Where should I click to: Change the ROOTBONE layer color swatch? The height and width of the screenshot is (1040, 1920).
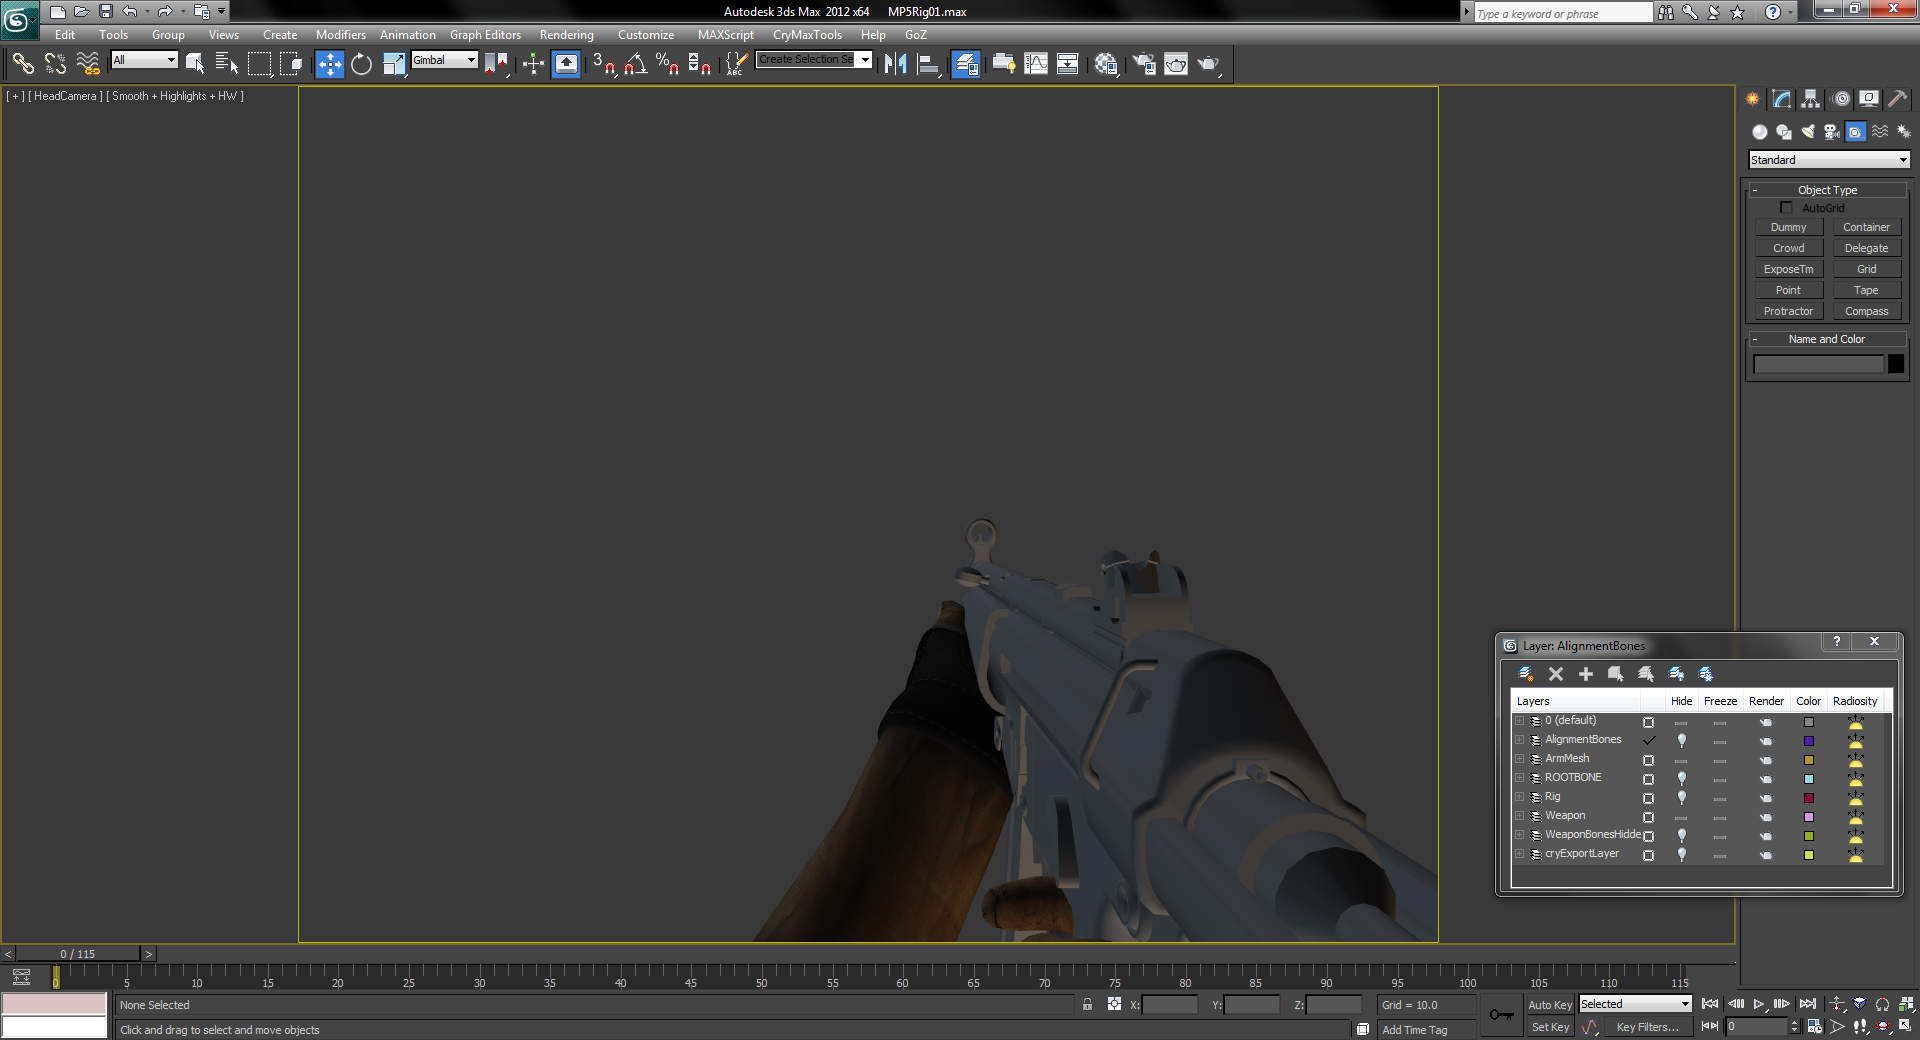[x=1809, y=779]
